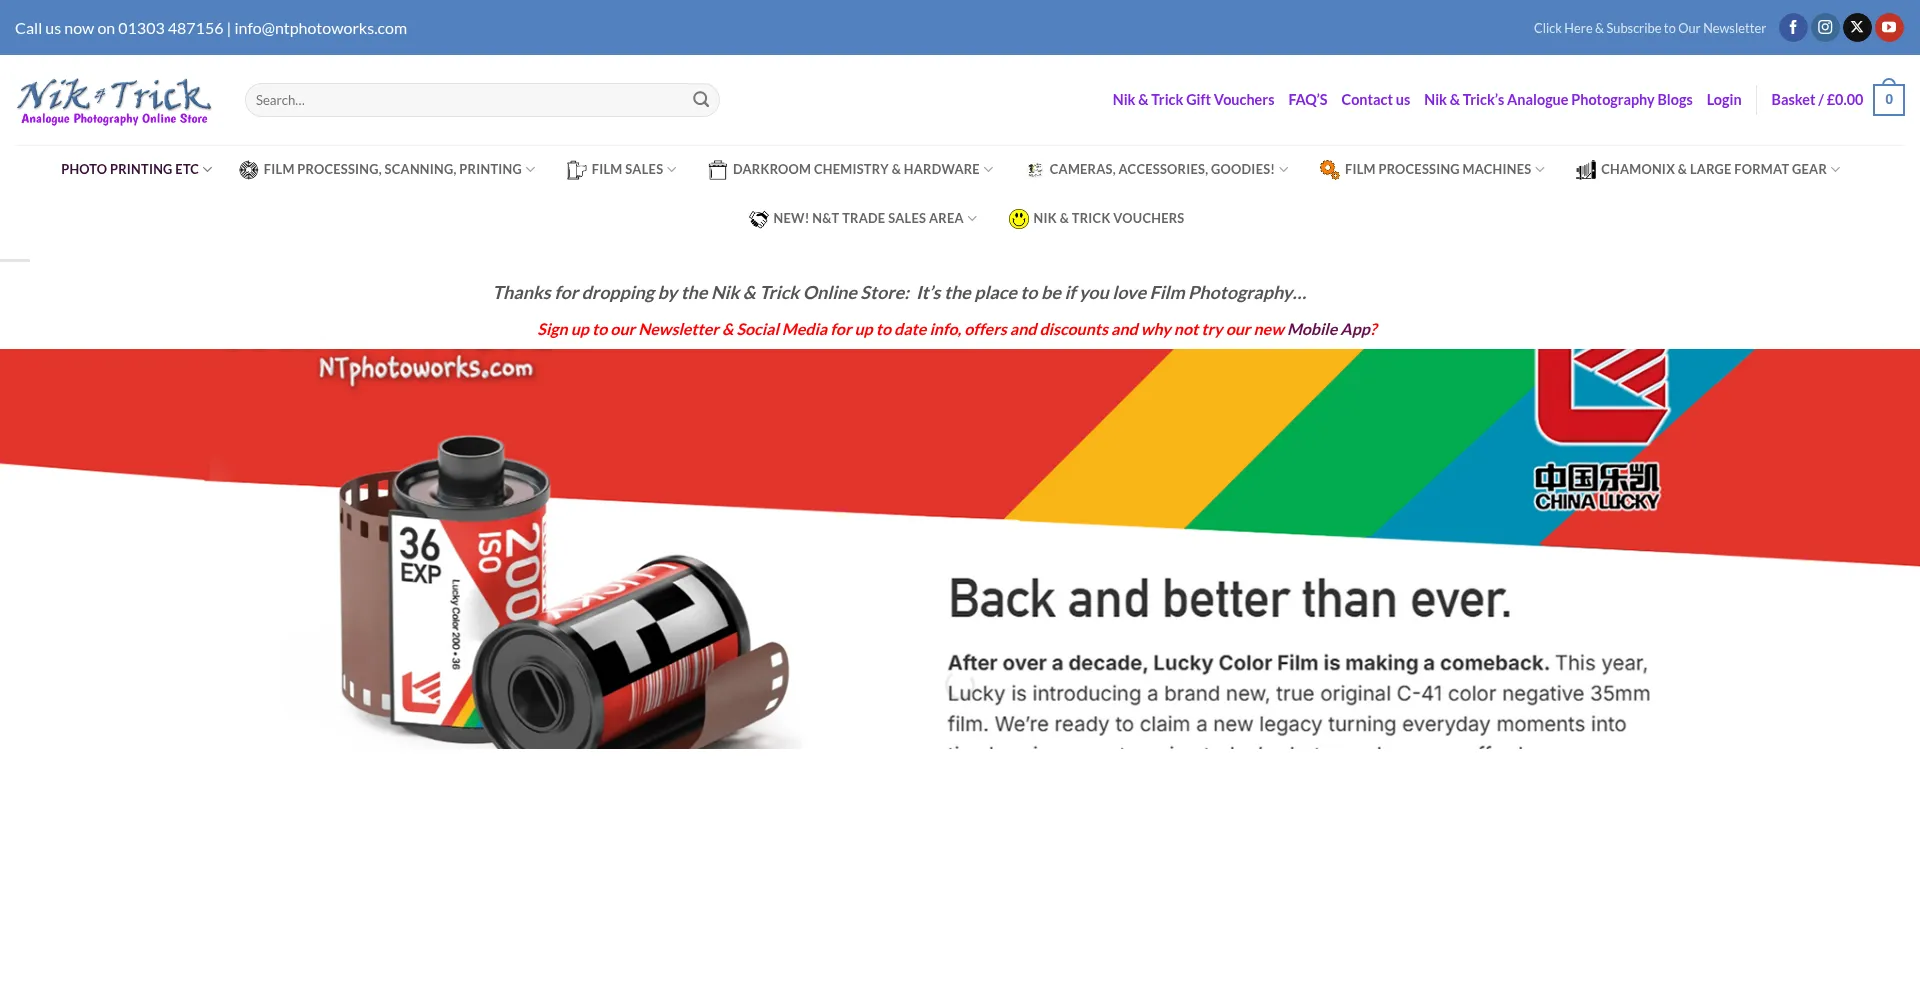Expand Darkroom Chemistry & Hardware menu
The image size is (1920, 993).
pos(851,170)
